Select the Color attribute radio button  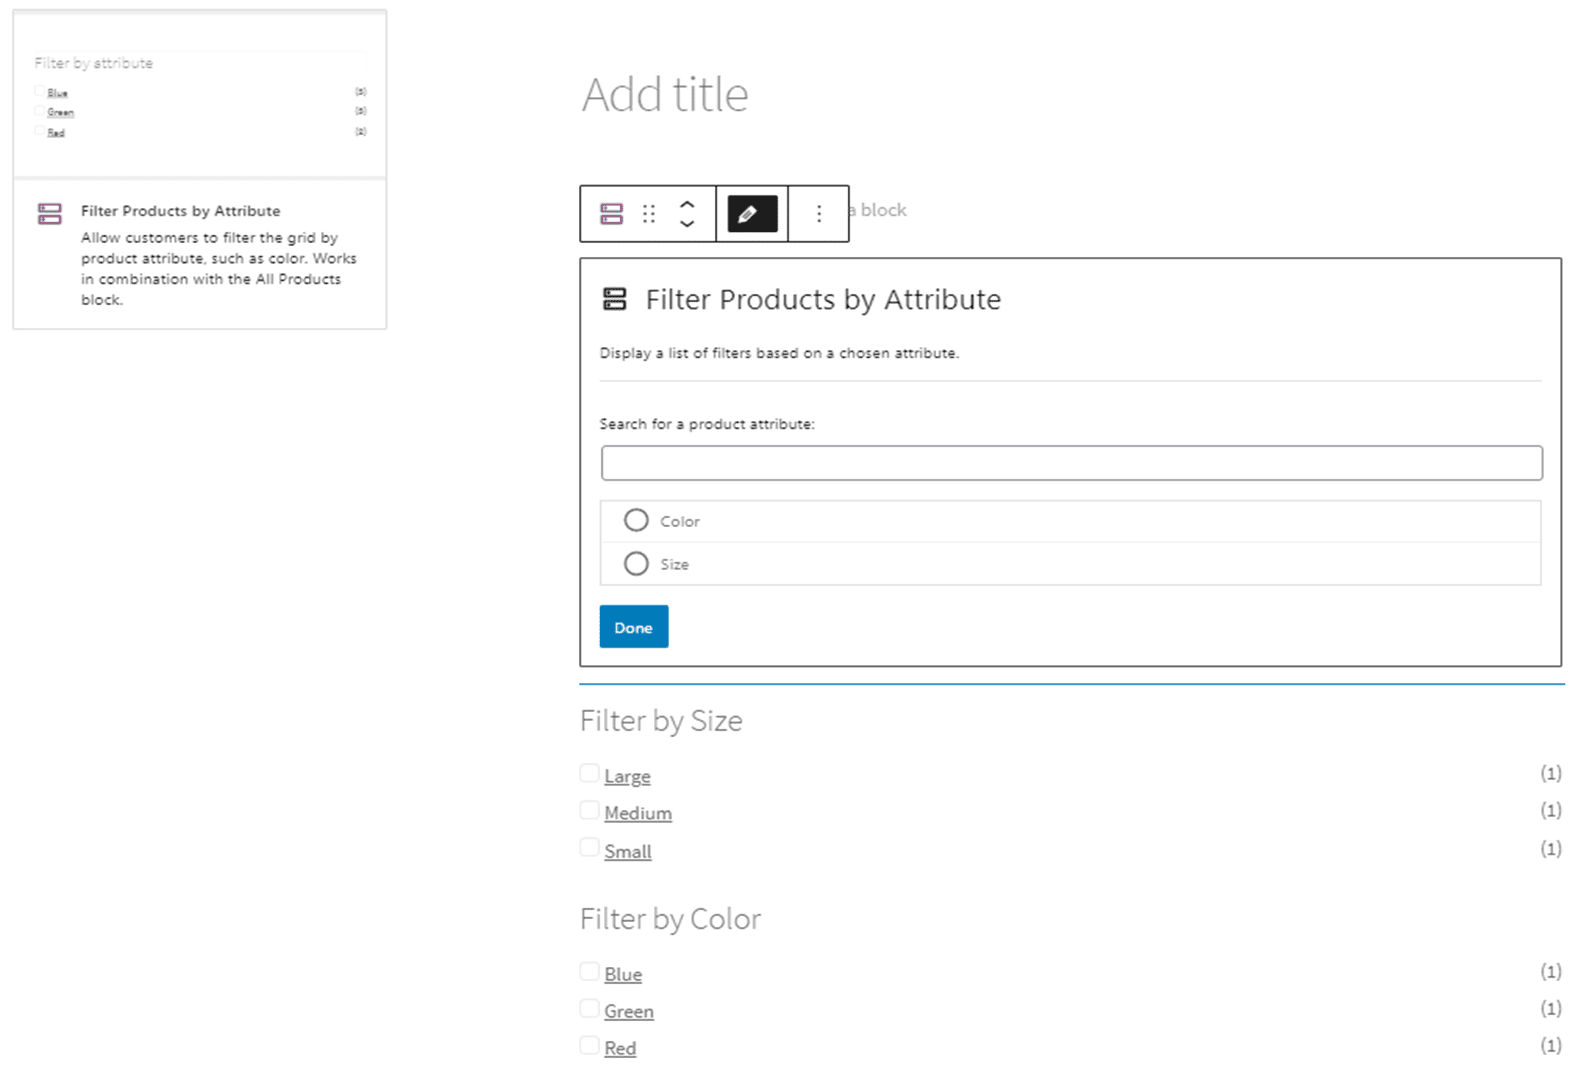coord(636,521)
